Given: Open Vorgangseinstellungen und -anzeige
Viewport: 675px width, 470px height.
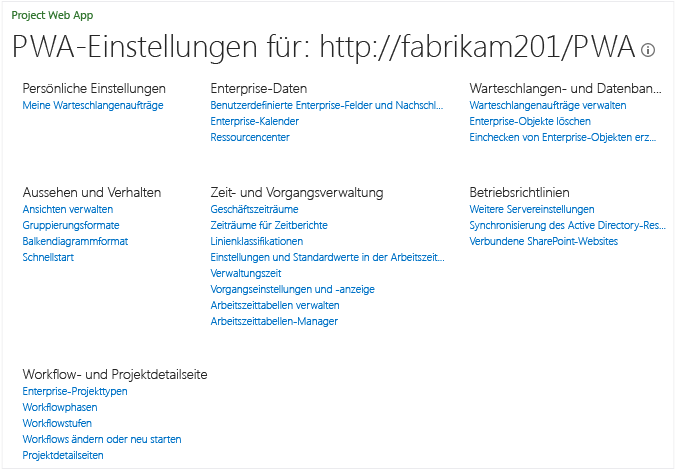Looking at the screenshot, I should click(x=293, y=289).
